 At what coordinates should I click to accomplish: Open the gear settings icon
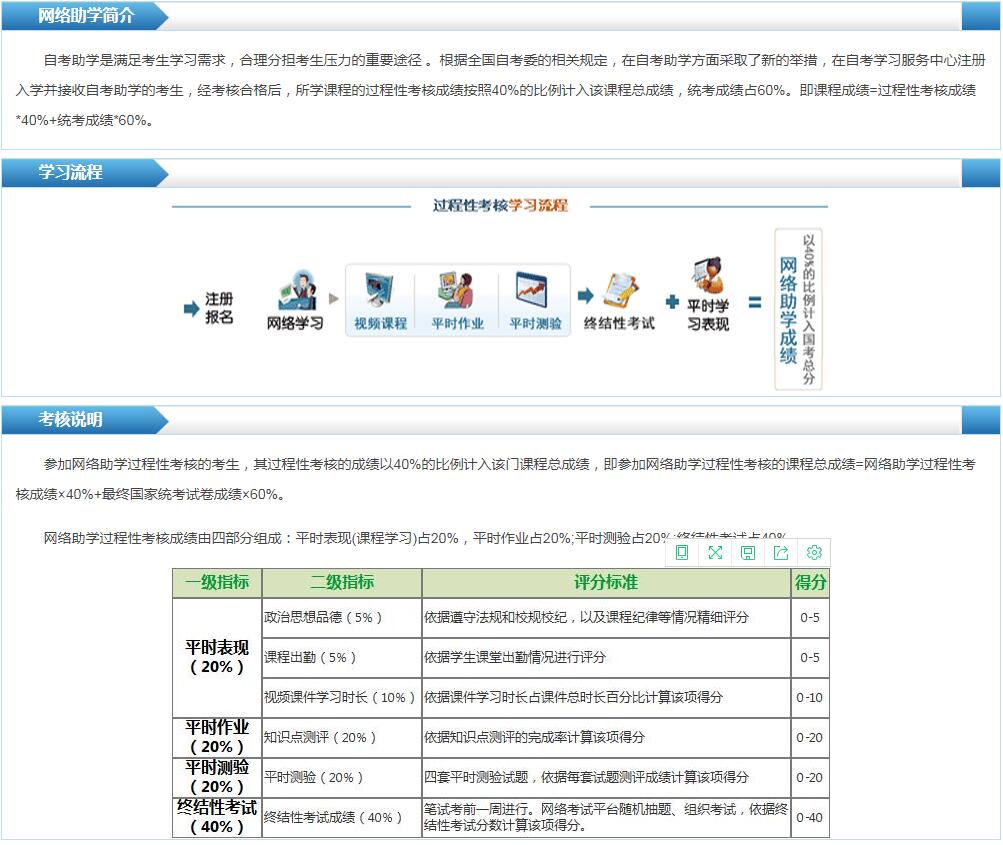tap(814, 553)
